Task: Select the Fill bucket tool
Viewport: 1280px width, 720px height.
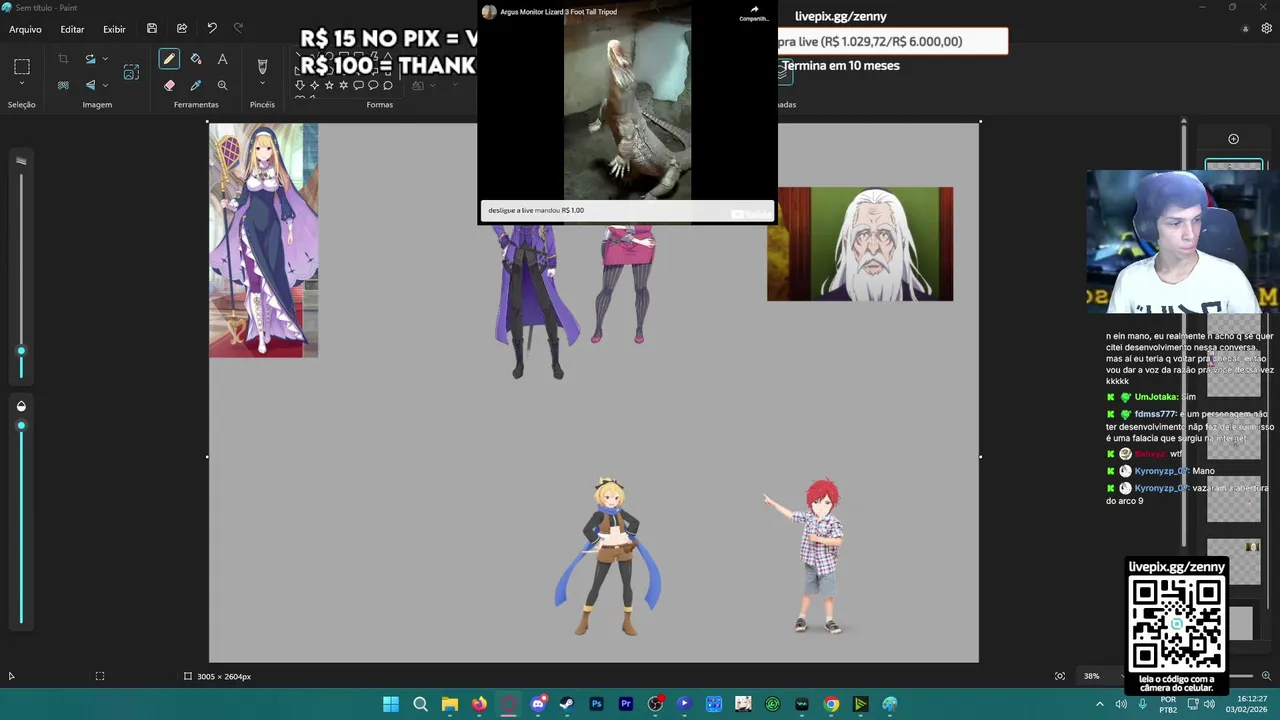Action: pyautogui.click(x=196, y=60)
